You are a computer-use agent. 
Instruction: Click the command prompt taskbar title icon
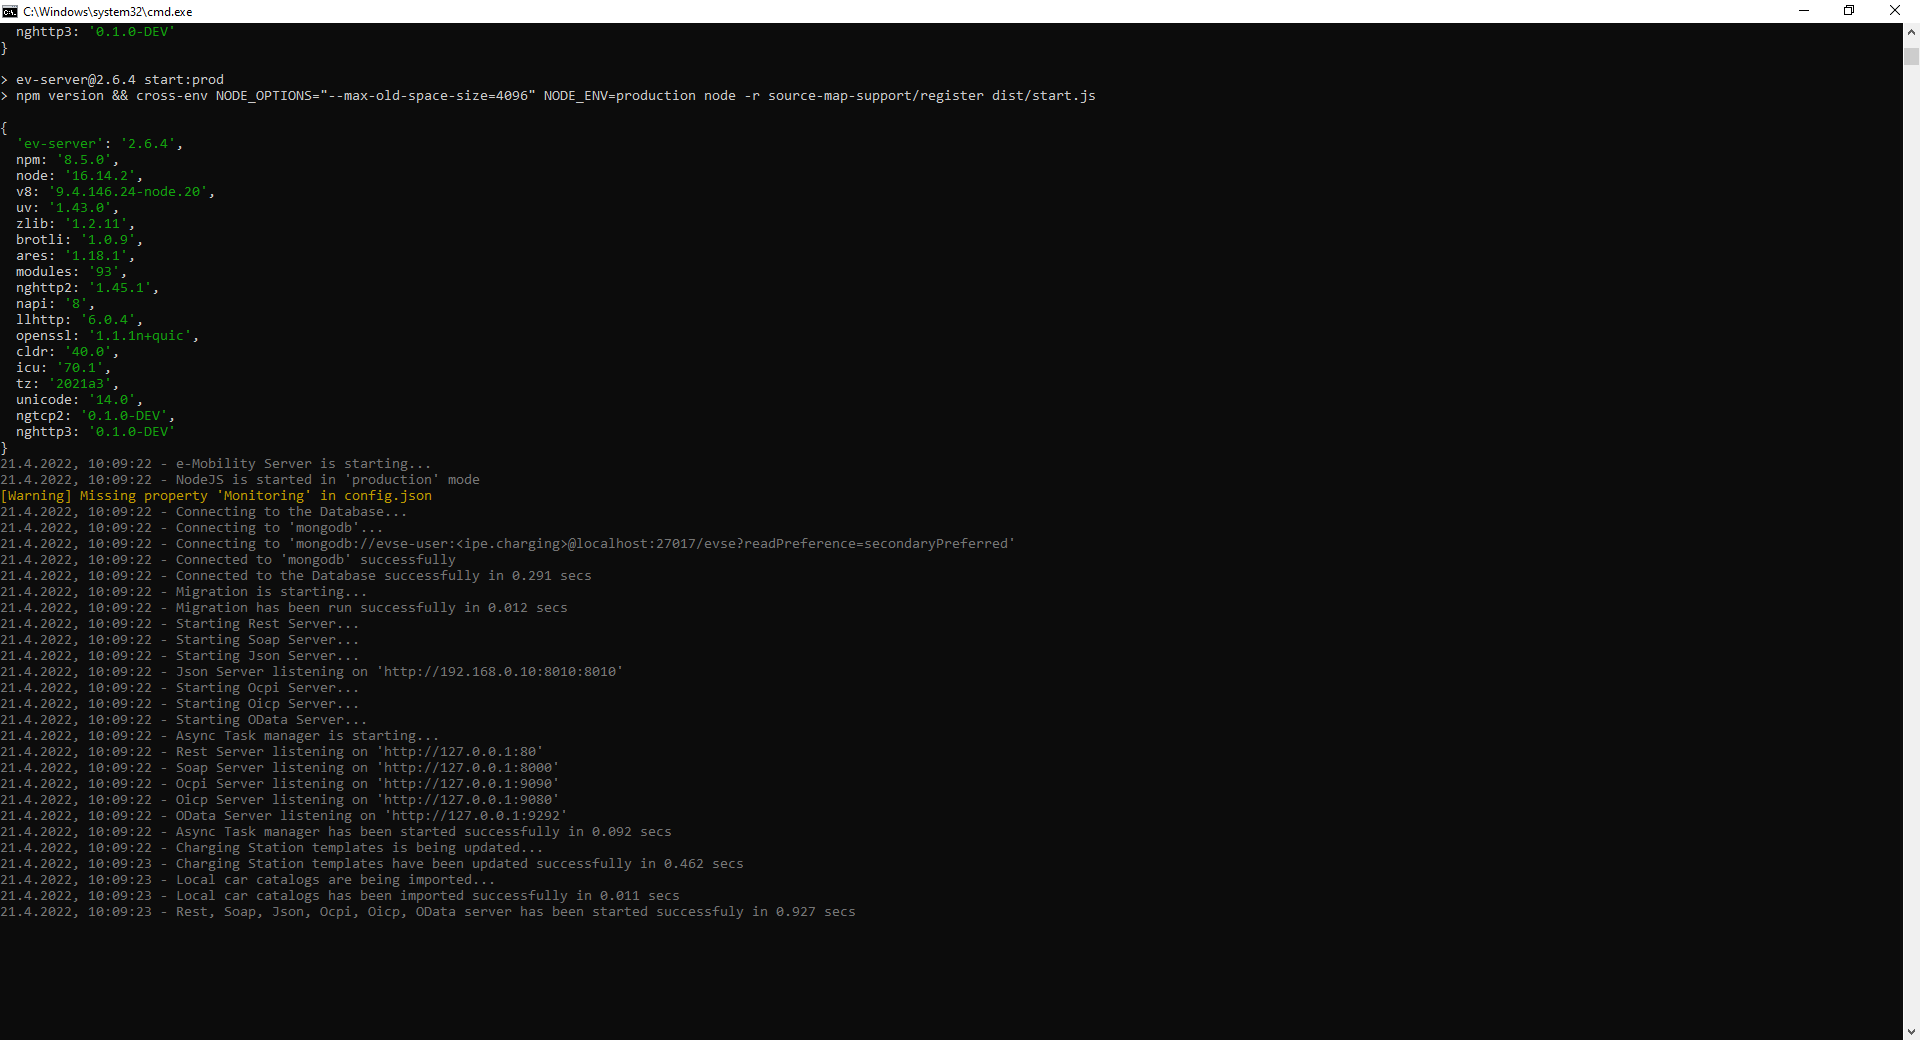pyautogui.click(x=11, y=11)
